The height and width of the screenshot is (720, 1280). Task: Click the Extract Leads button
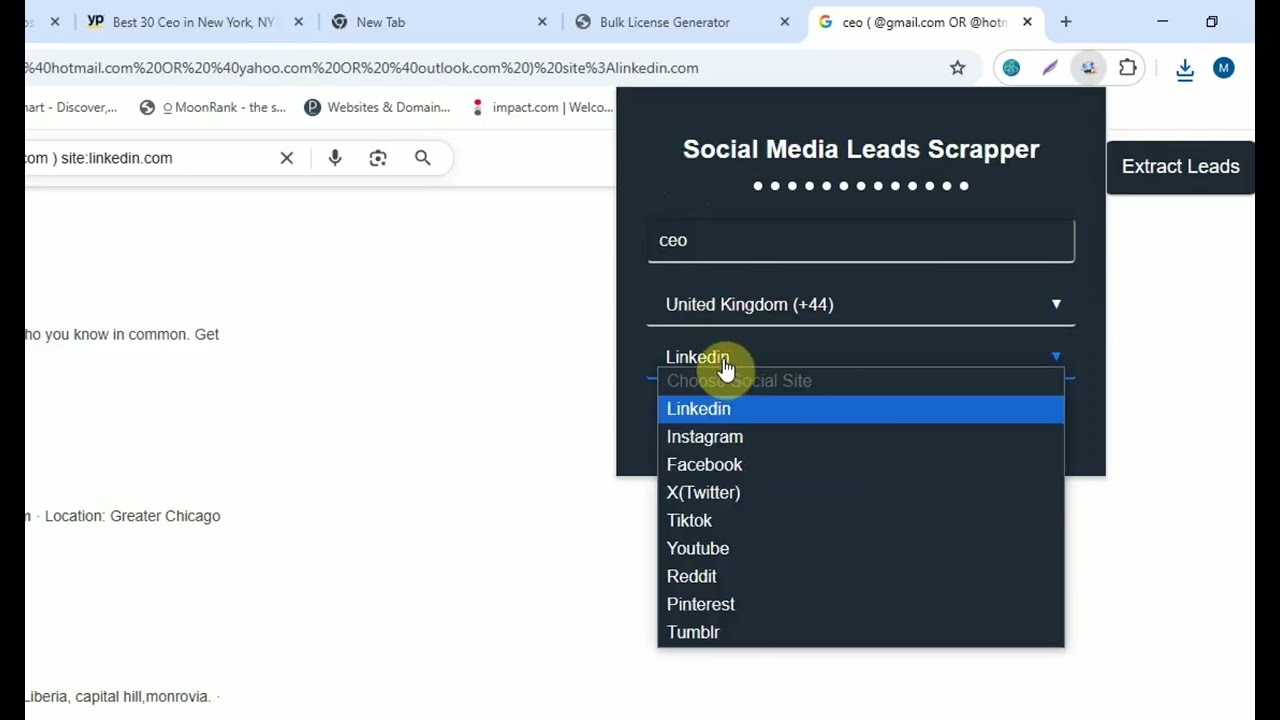click(1180, 167)
